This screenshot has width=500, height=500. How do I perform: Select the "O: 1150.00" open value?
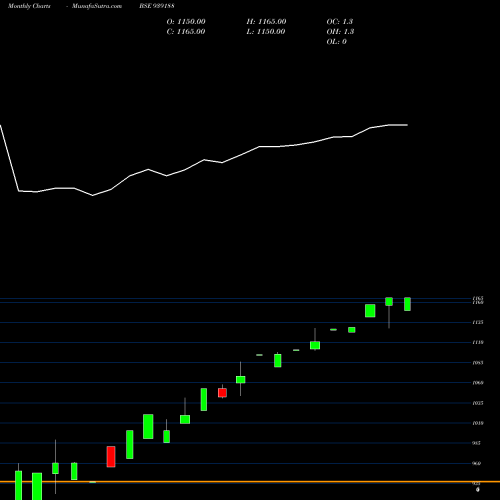[186, 22]
